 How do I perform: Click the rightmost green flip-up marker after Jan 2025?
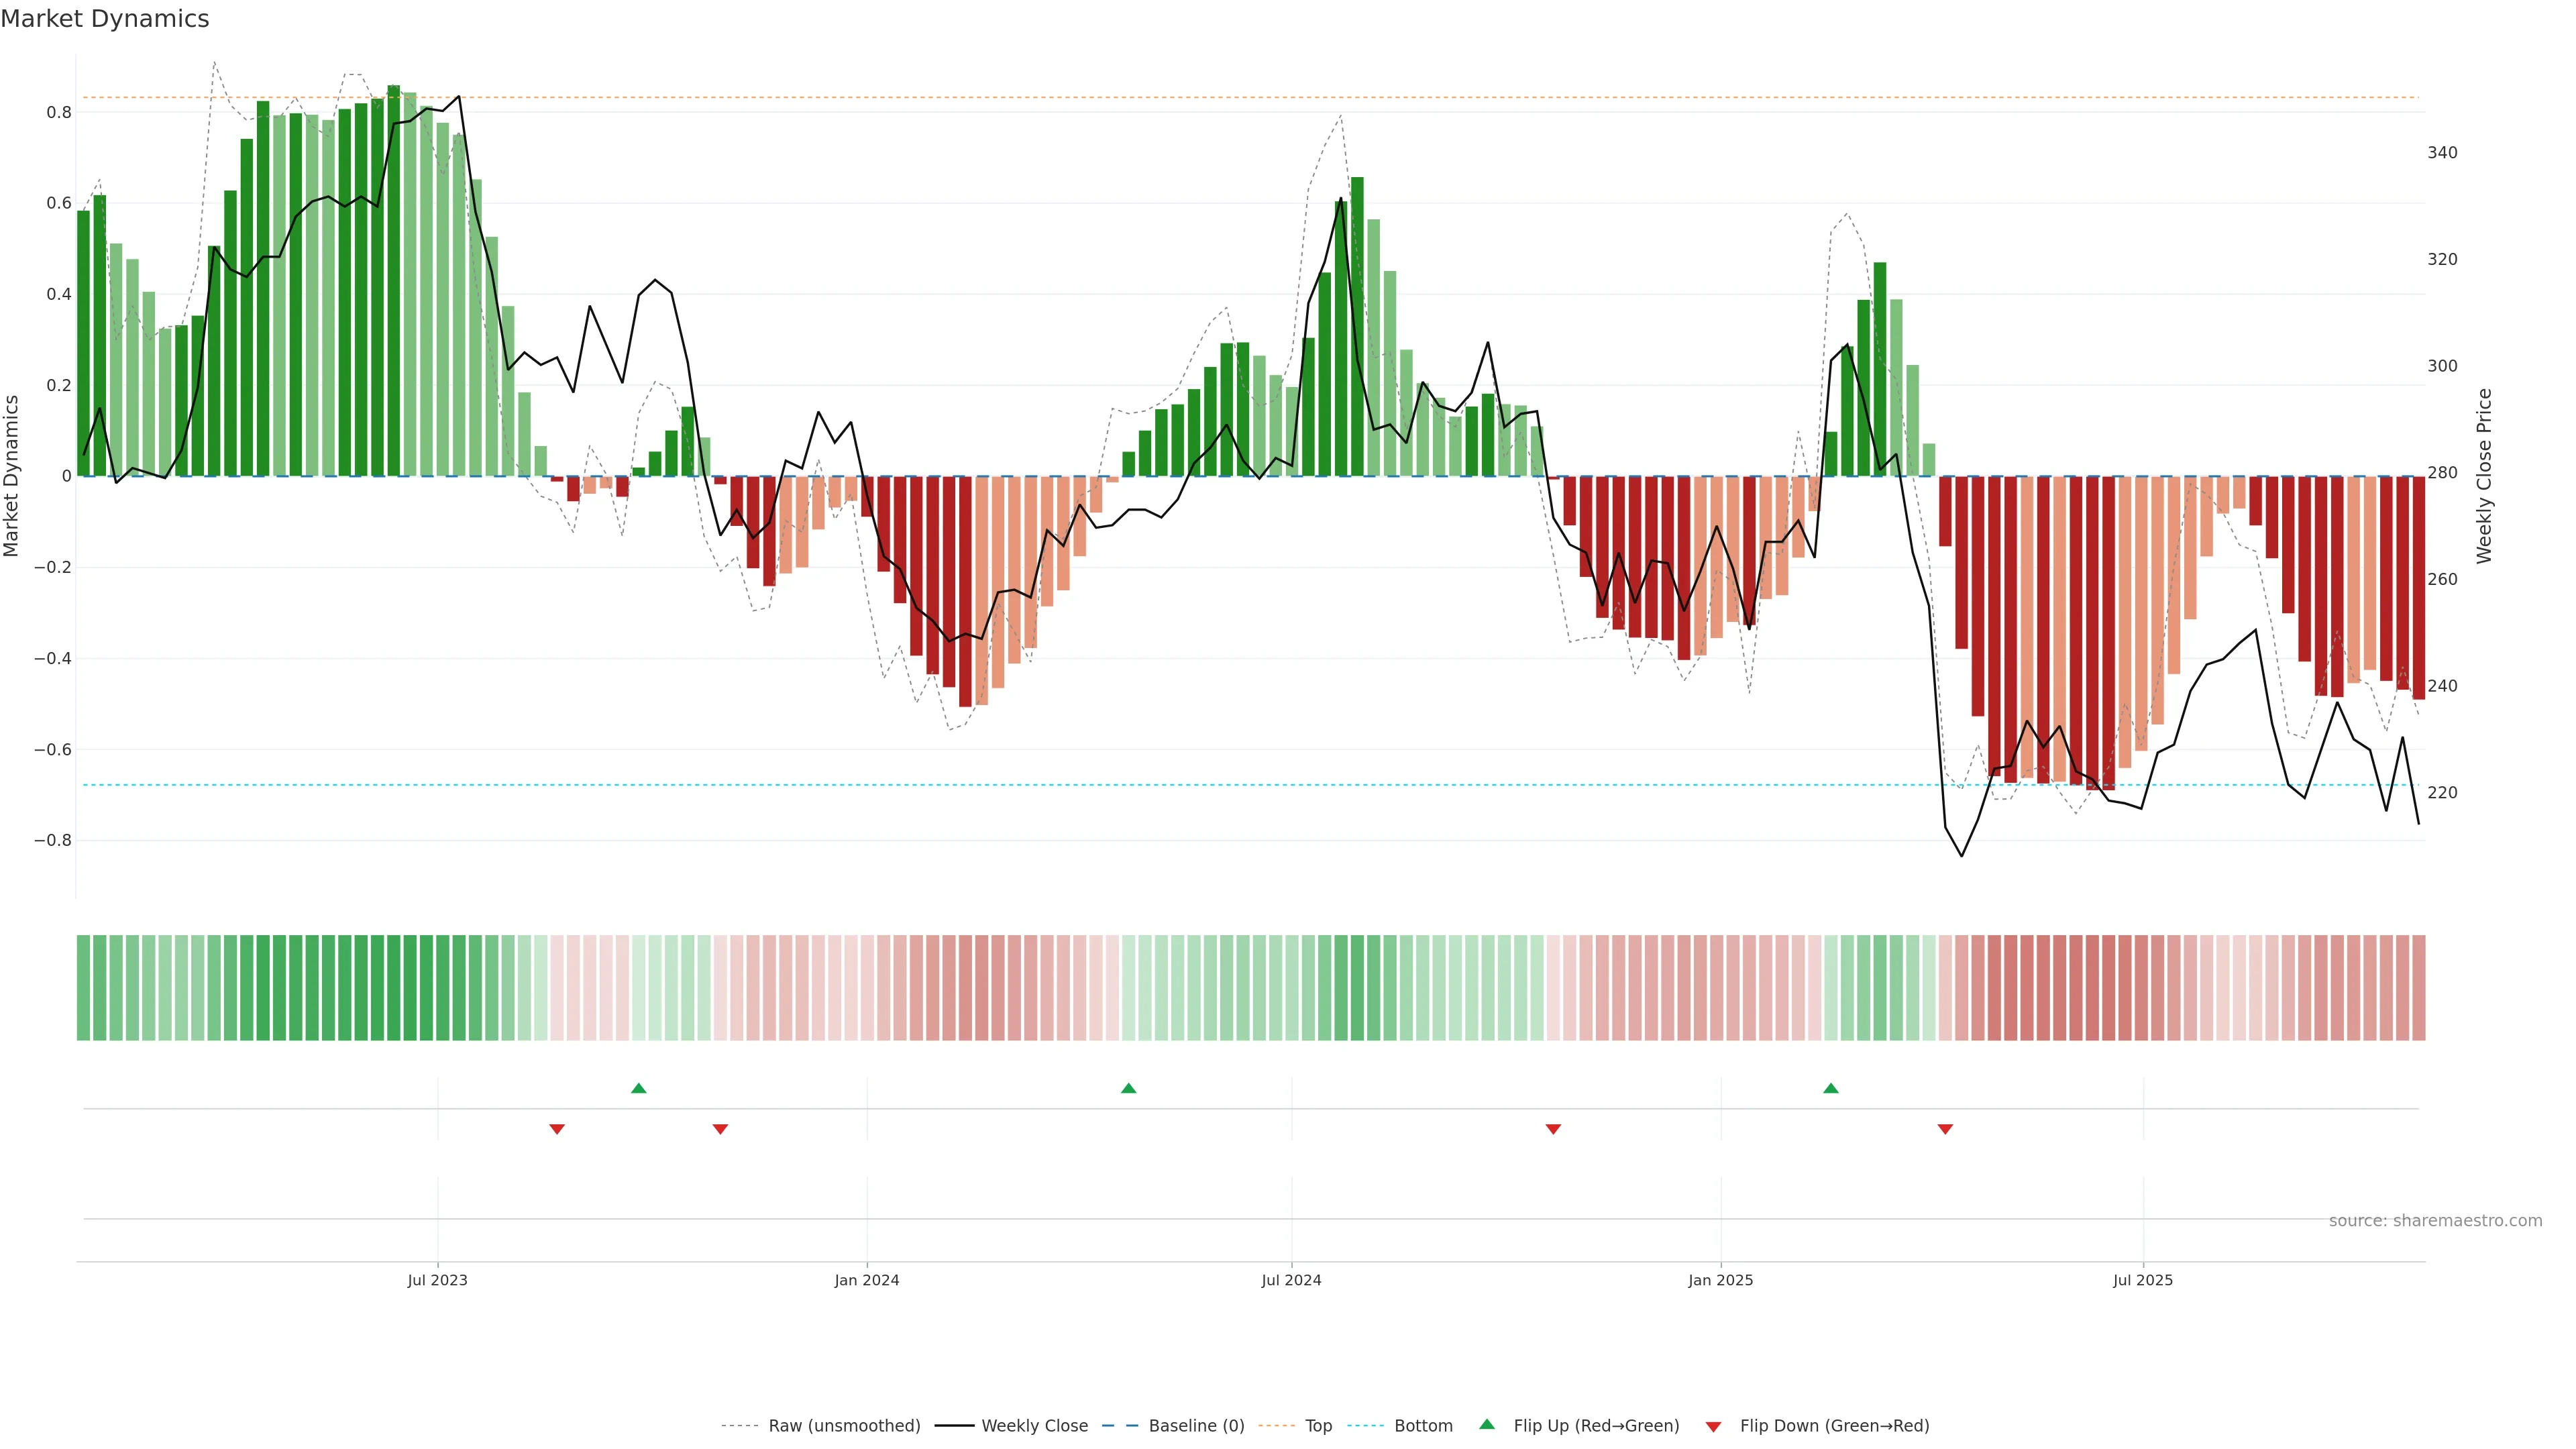point(1831,1088)
